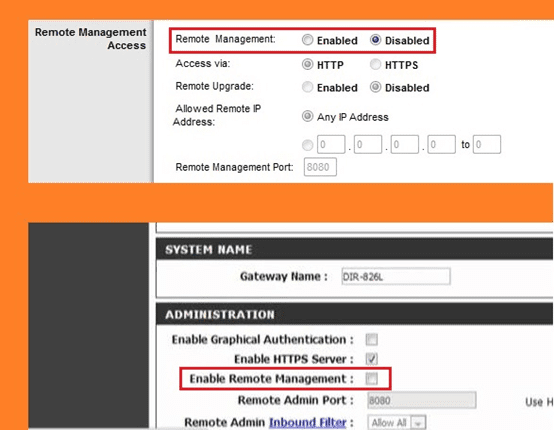Click third octet field of remote IP
554x430 pixels.
405,144
